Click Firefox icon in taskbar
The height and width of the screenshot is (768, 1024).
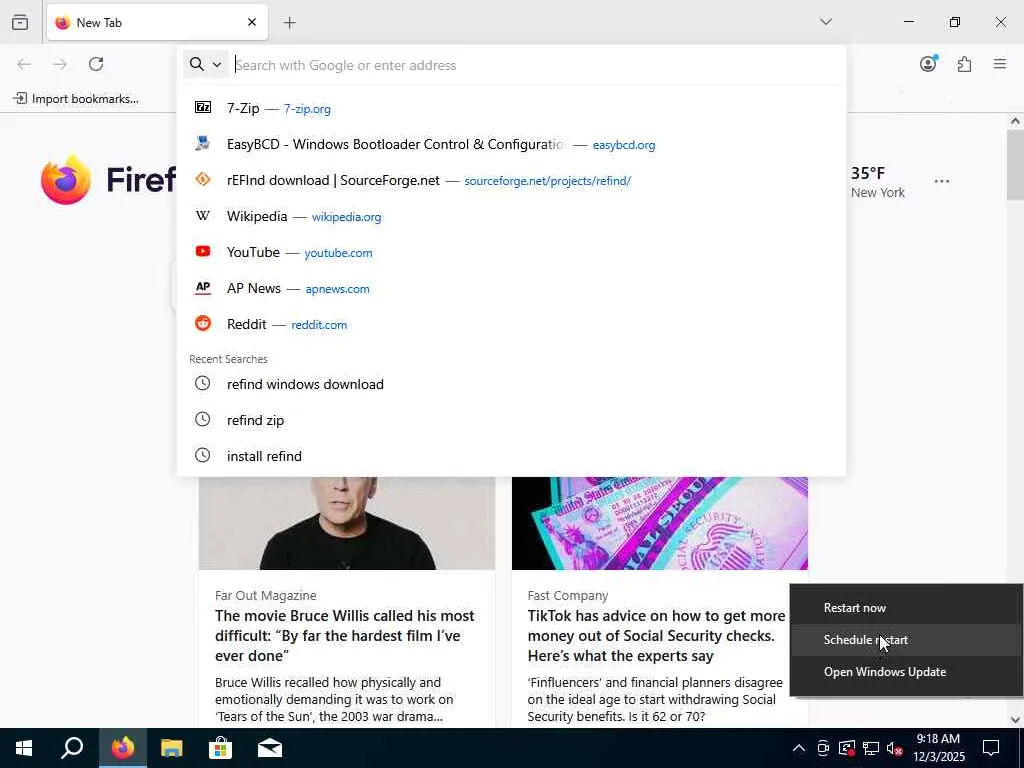click(x=123, y=748)
